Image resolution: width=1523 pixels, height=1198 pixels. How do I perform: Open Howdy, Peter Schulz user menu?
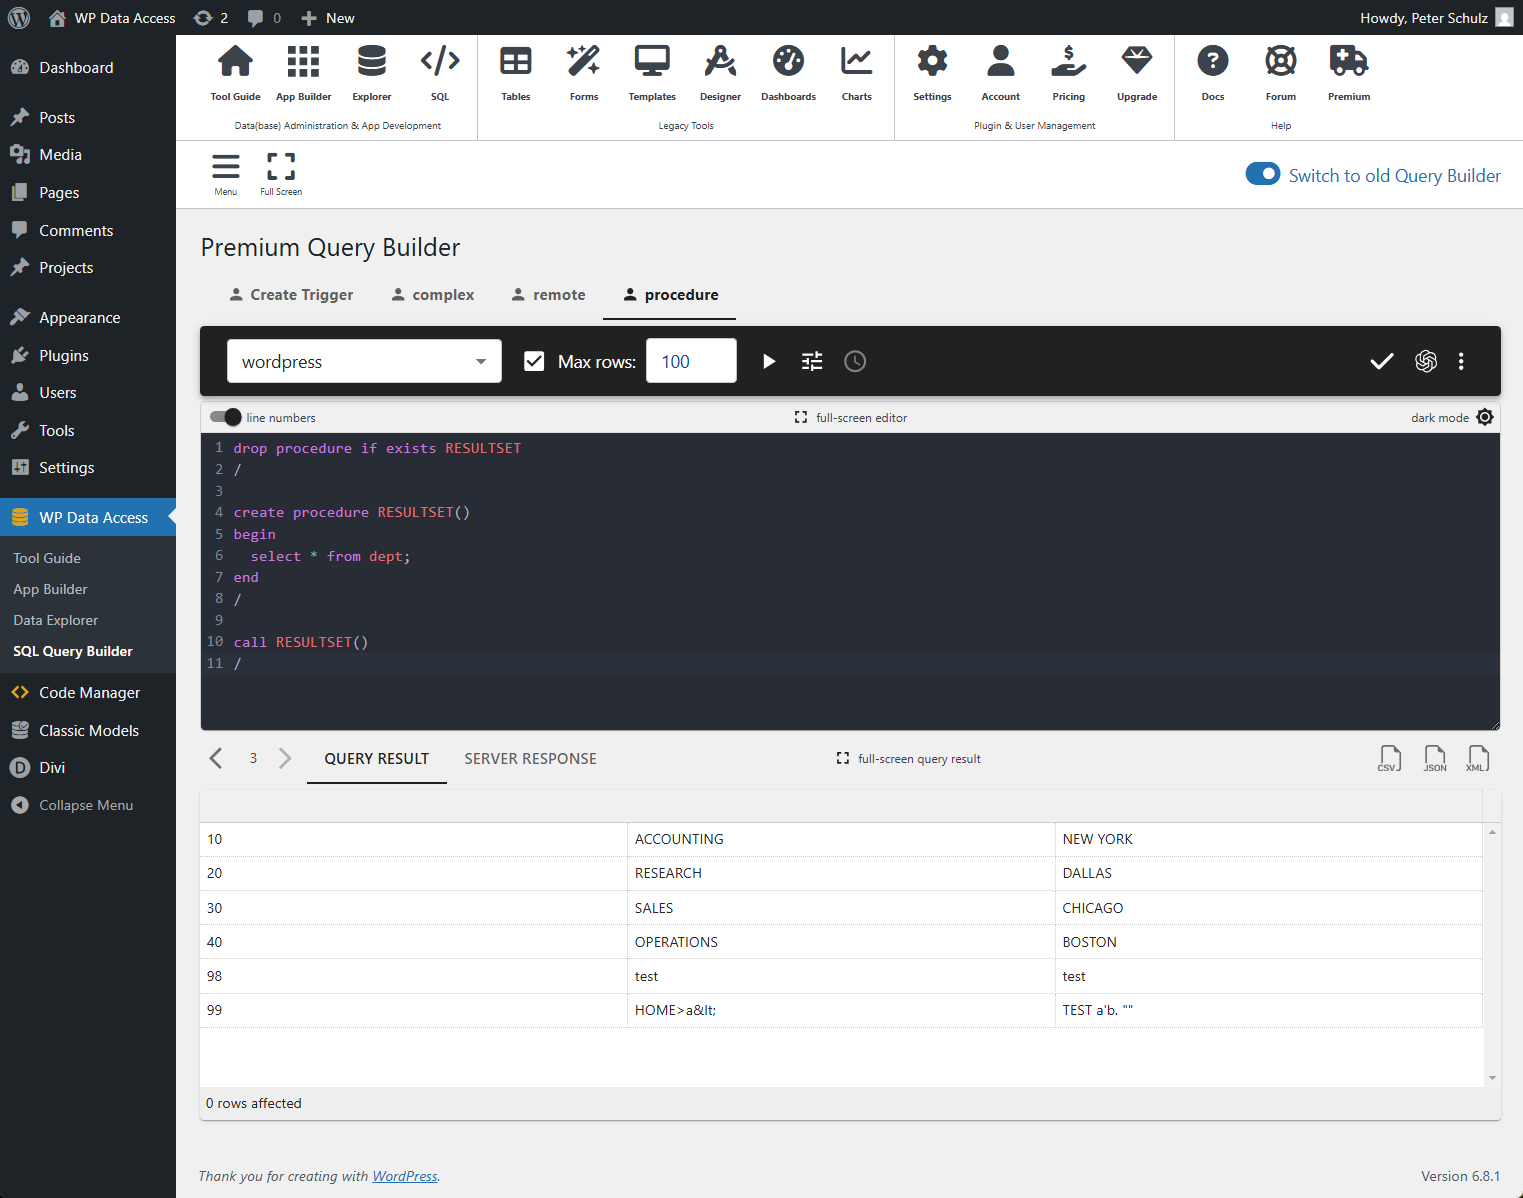click(x=1437, y=18)
